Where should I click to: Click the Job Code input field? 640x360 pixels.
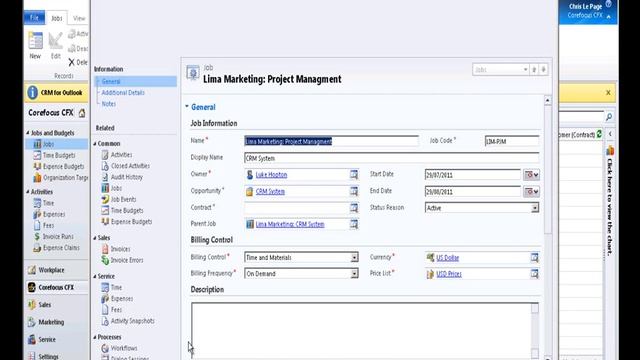[512, 141]
